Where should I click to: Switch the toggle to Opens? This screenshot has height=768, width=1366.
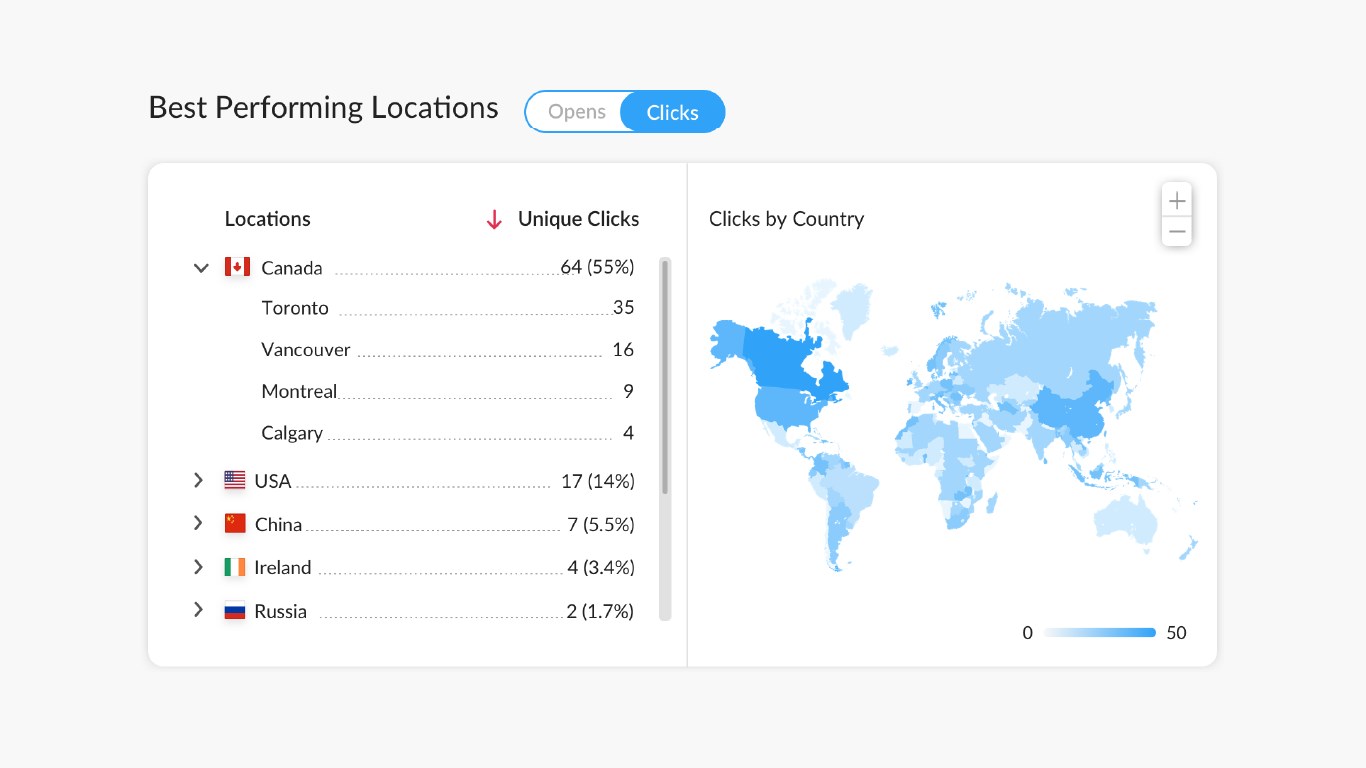pyautogui.click(x=576, y=112)
